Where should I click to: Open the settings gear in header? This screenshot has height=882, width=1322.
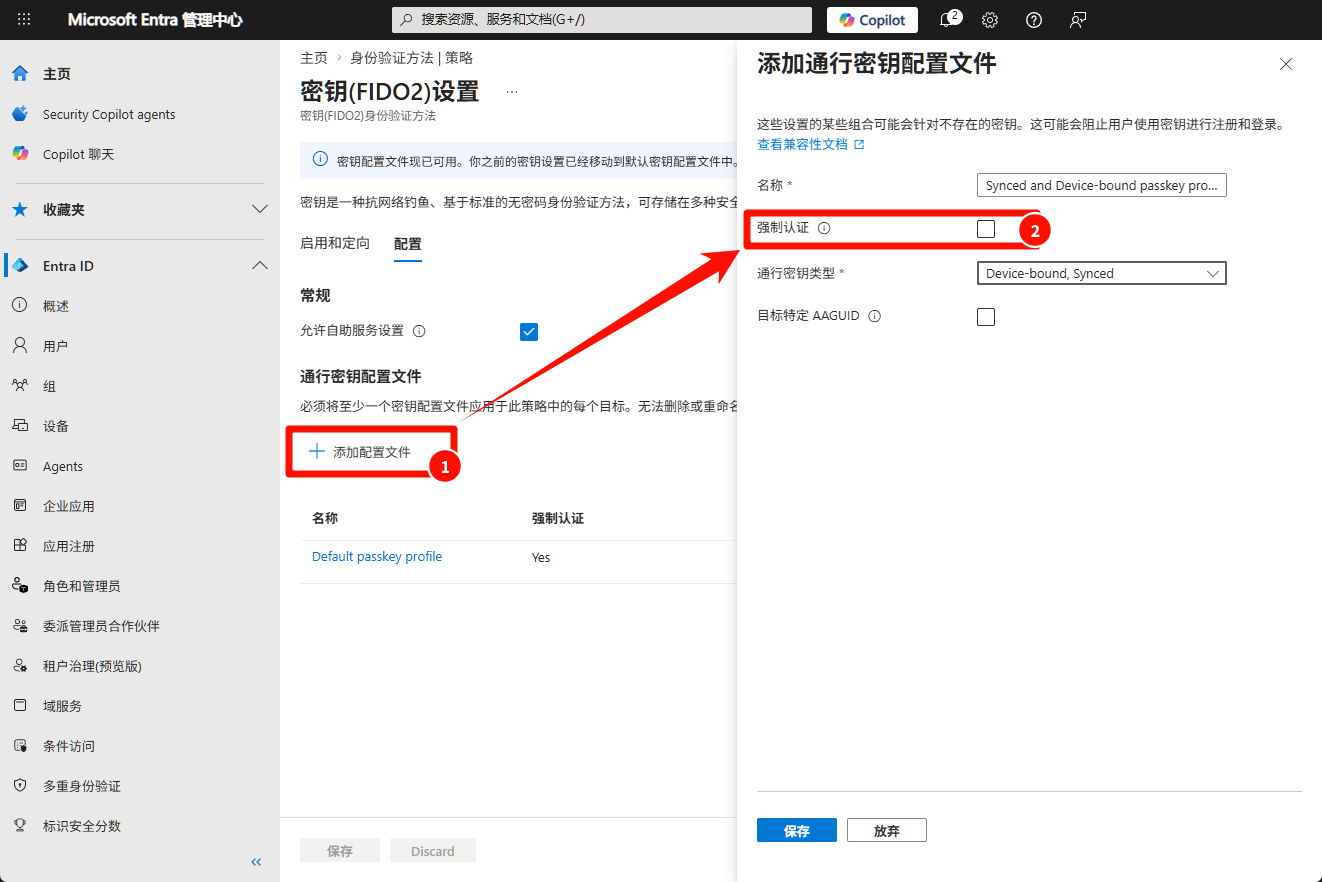(x=990, y=20)
